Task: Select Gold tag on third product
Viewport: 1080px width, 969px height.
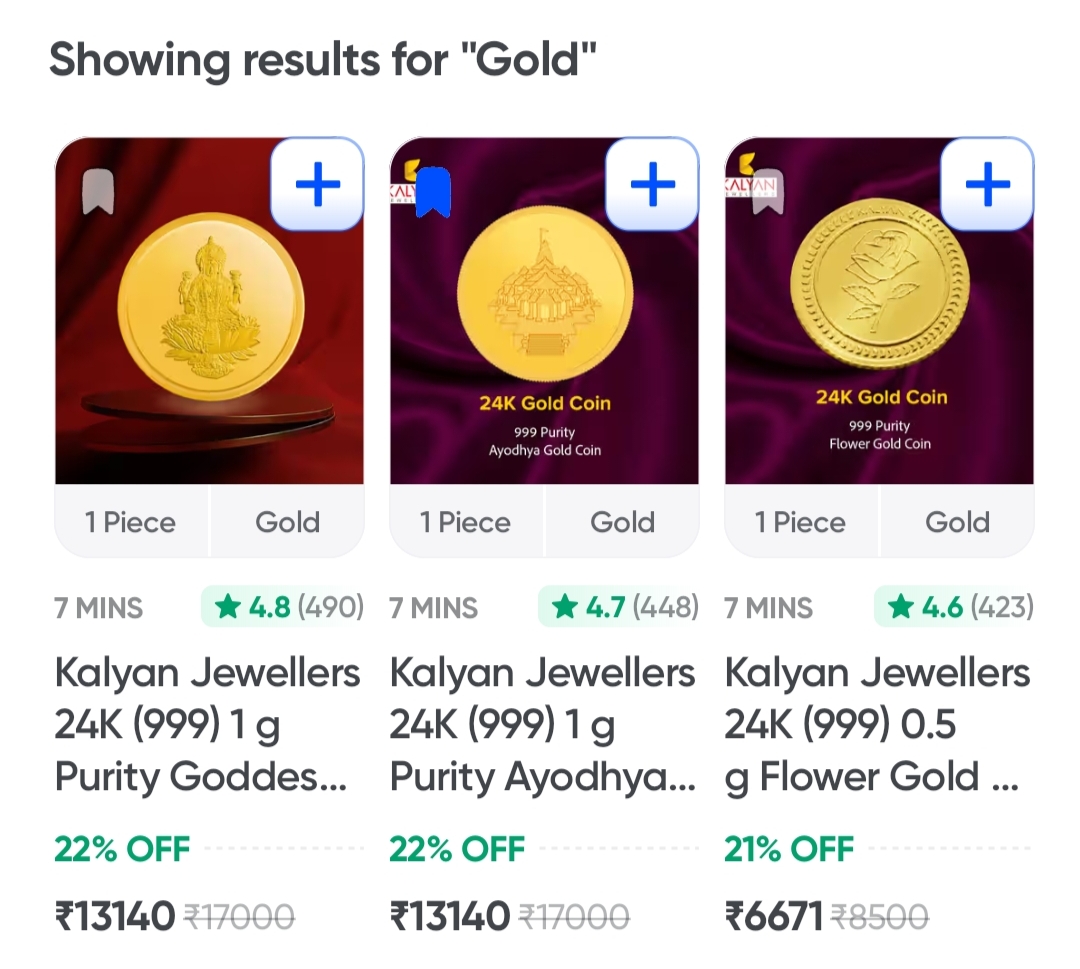Action: pyautogui.click(x=958, y=522)
